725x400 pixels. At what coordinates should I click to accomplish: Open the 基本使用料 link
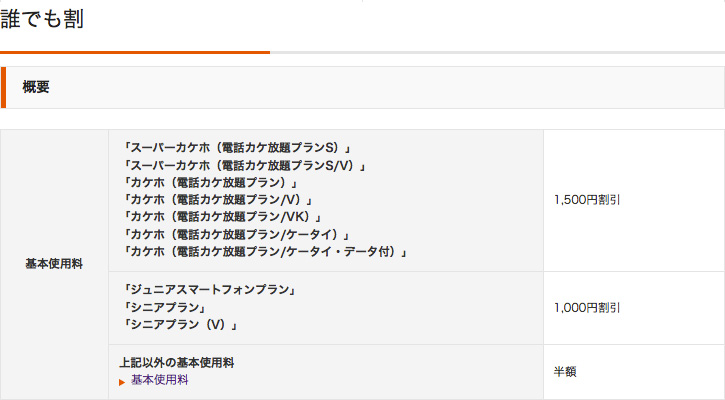click(x=159, y=381)
